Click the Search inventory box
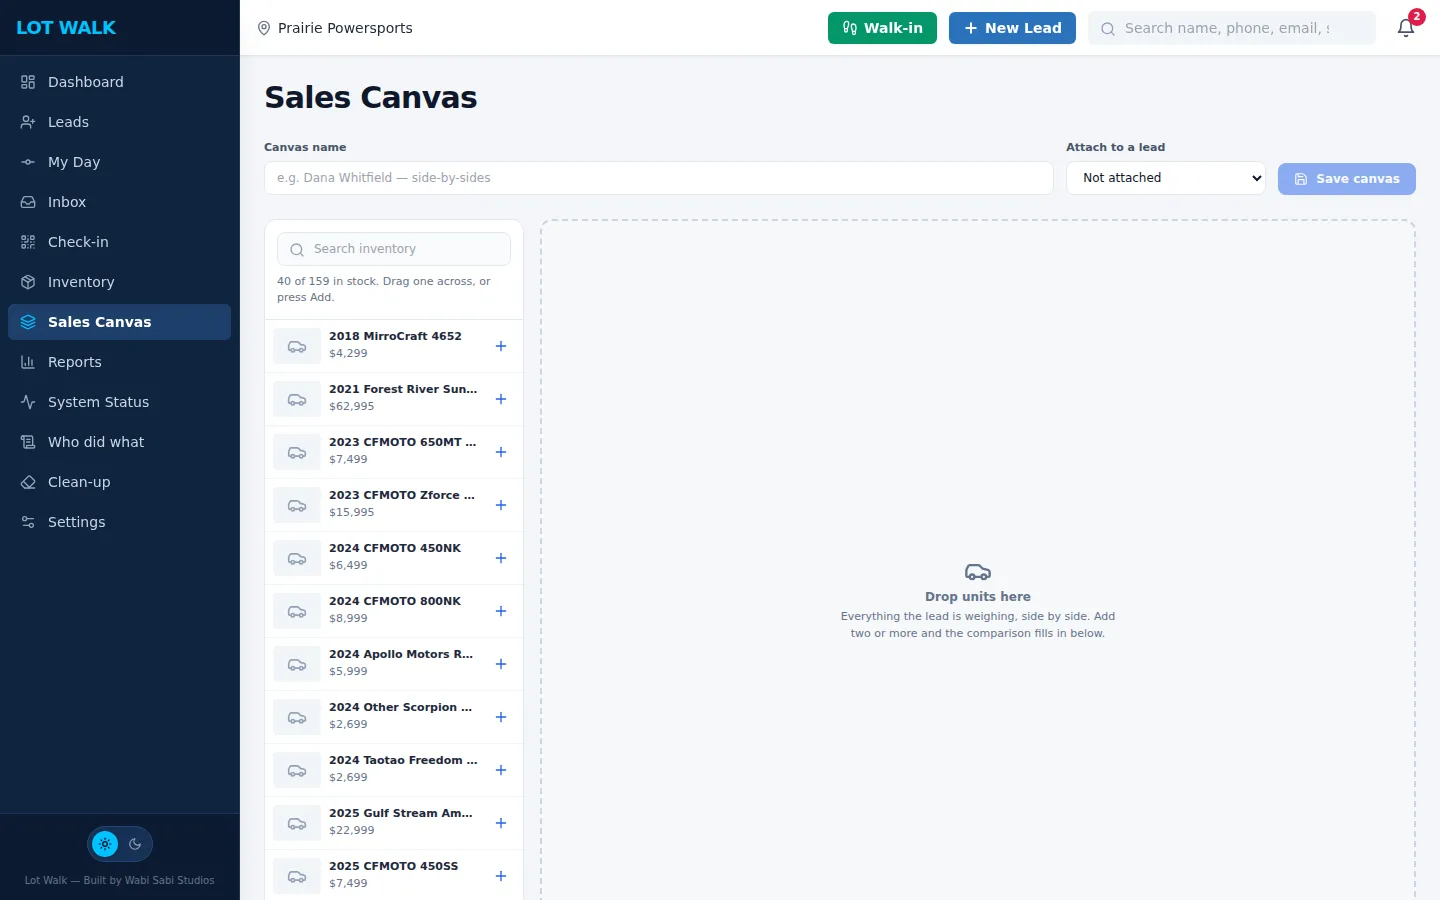The image size is (1440, 900). [x=394, y=249]
